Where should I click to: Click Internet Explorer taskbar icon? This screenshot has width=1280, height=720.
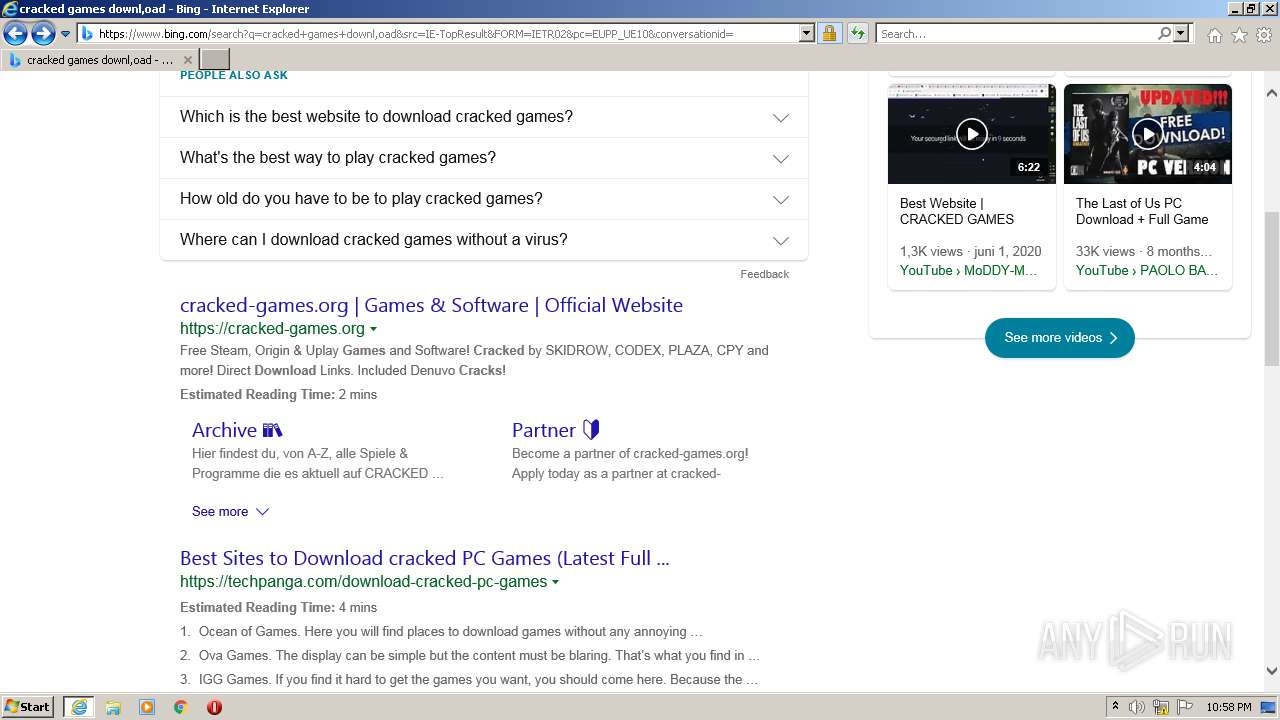(79, 707)
